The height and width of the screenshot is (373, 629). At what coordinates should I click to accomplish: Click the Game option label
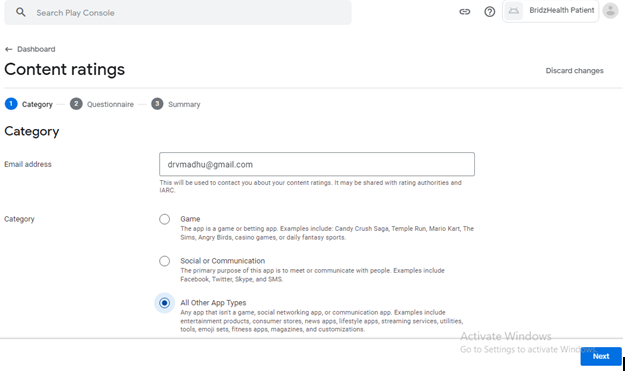190,219
